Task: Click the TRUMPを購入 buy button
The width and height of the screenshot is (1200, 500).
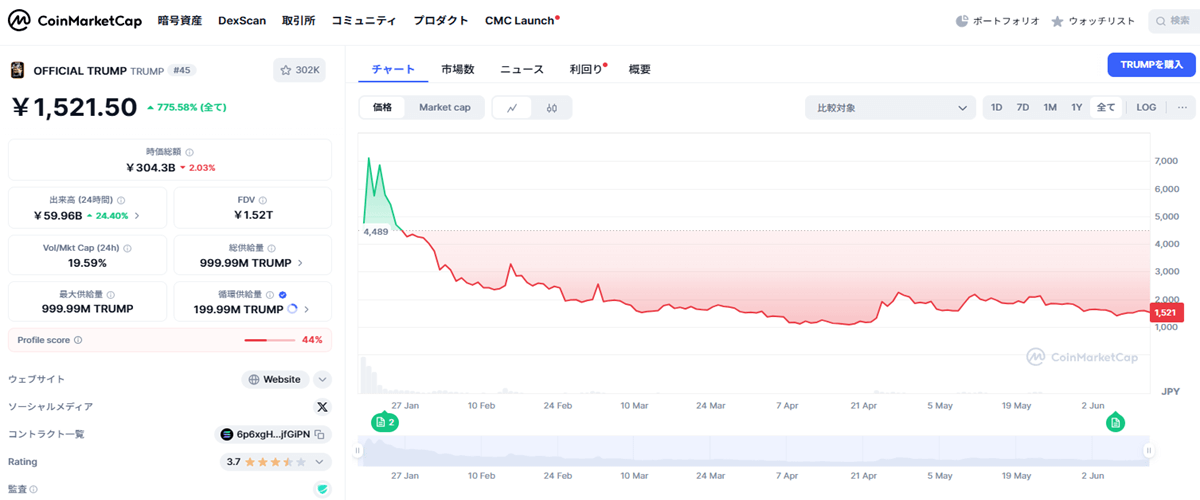Action: (1151, 65)
